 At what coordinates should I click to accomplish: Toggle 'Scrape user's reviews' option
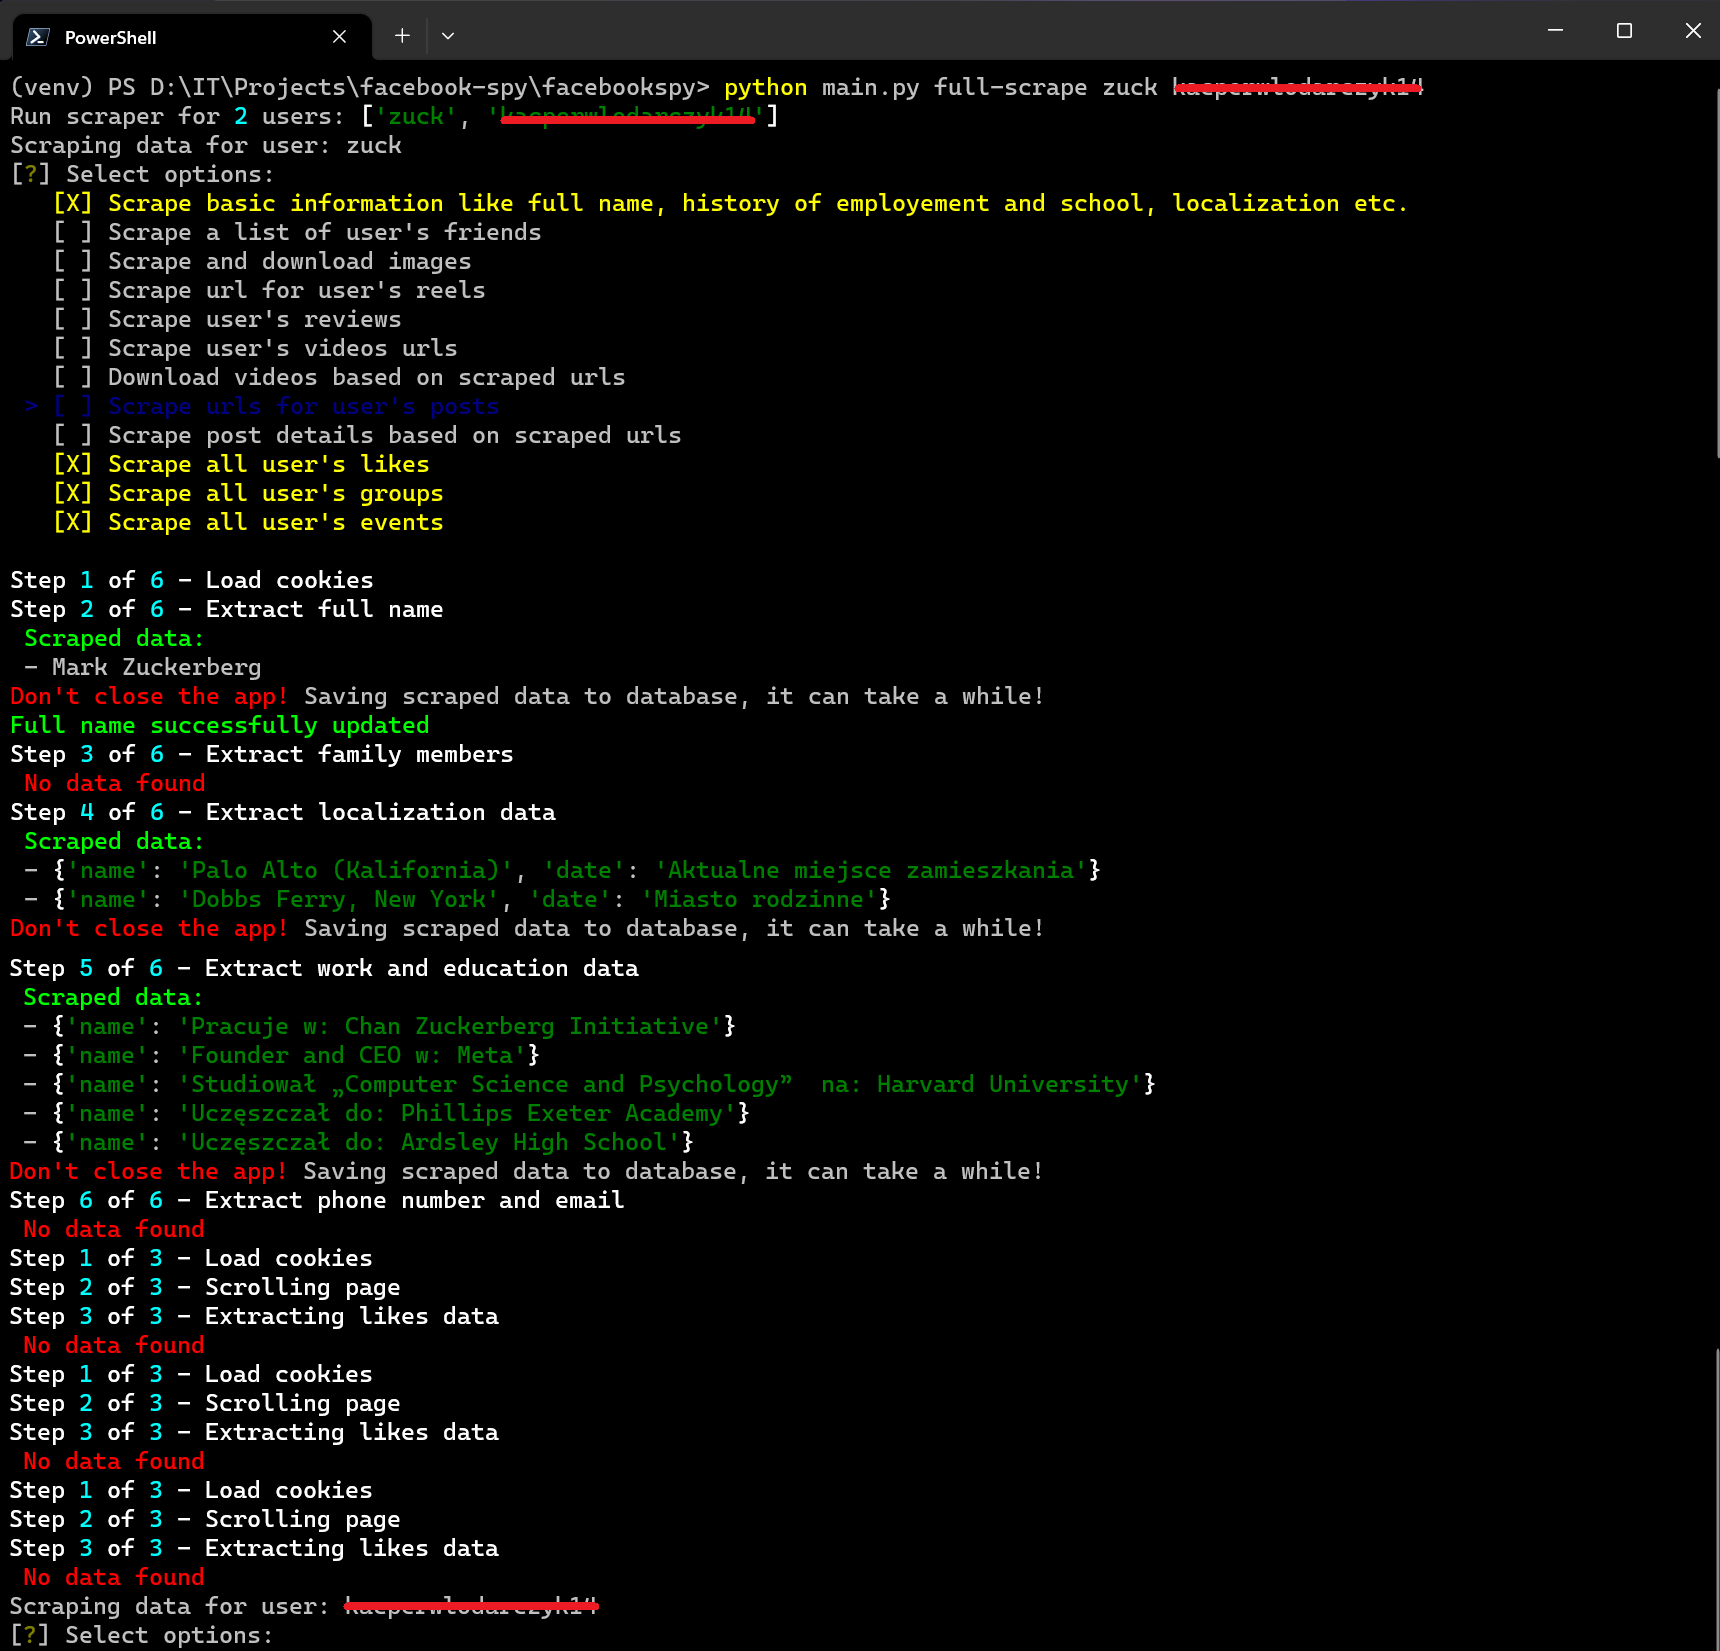(227, 319)
